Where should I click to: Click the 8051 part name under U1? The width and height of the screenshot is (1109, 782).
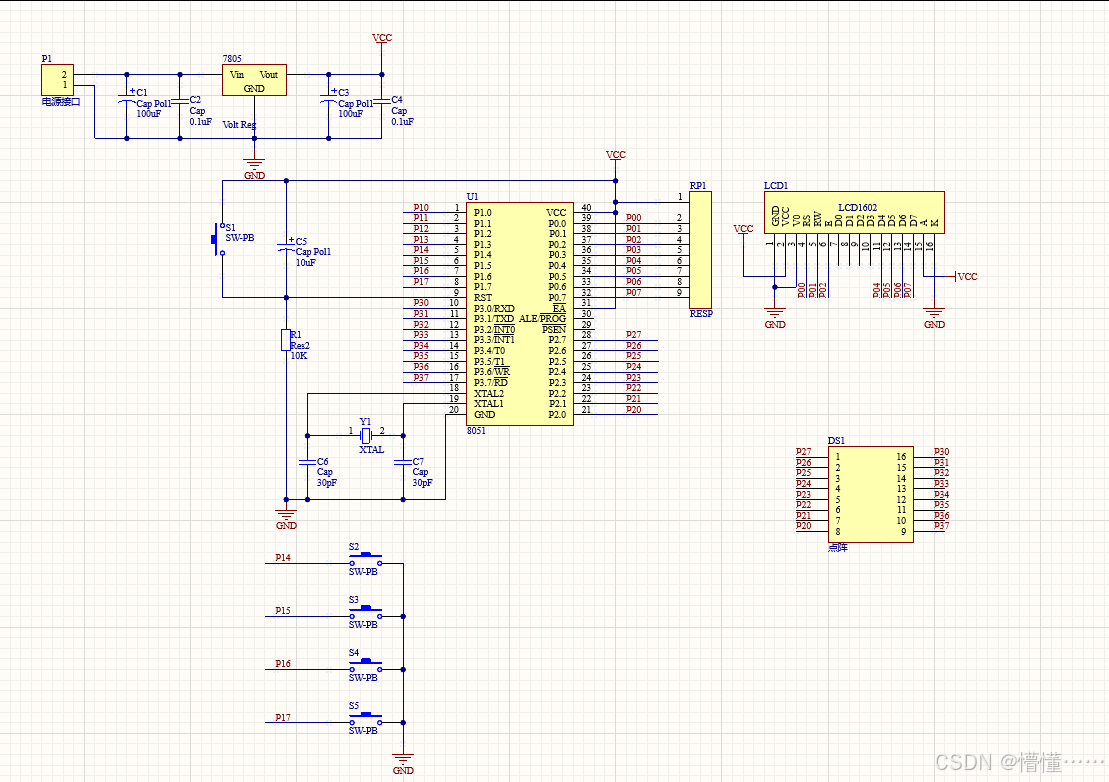point(476,431)
